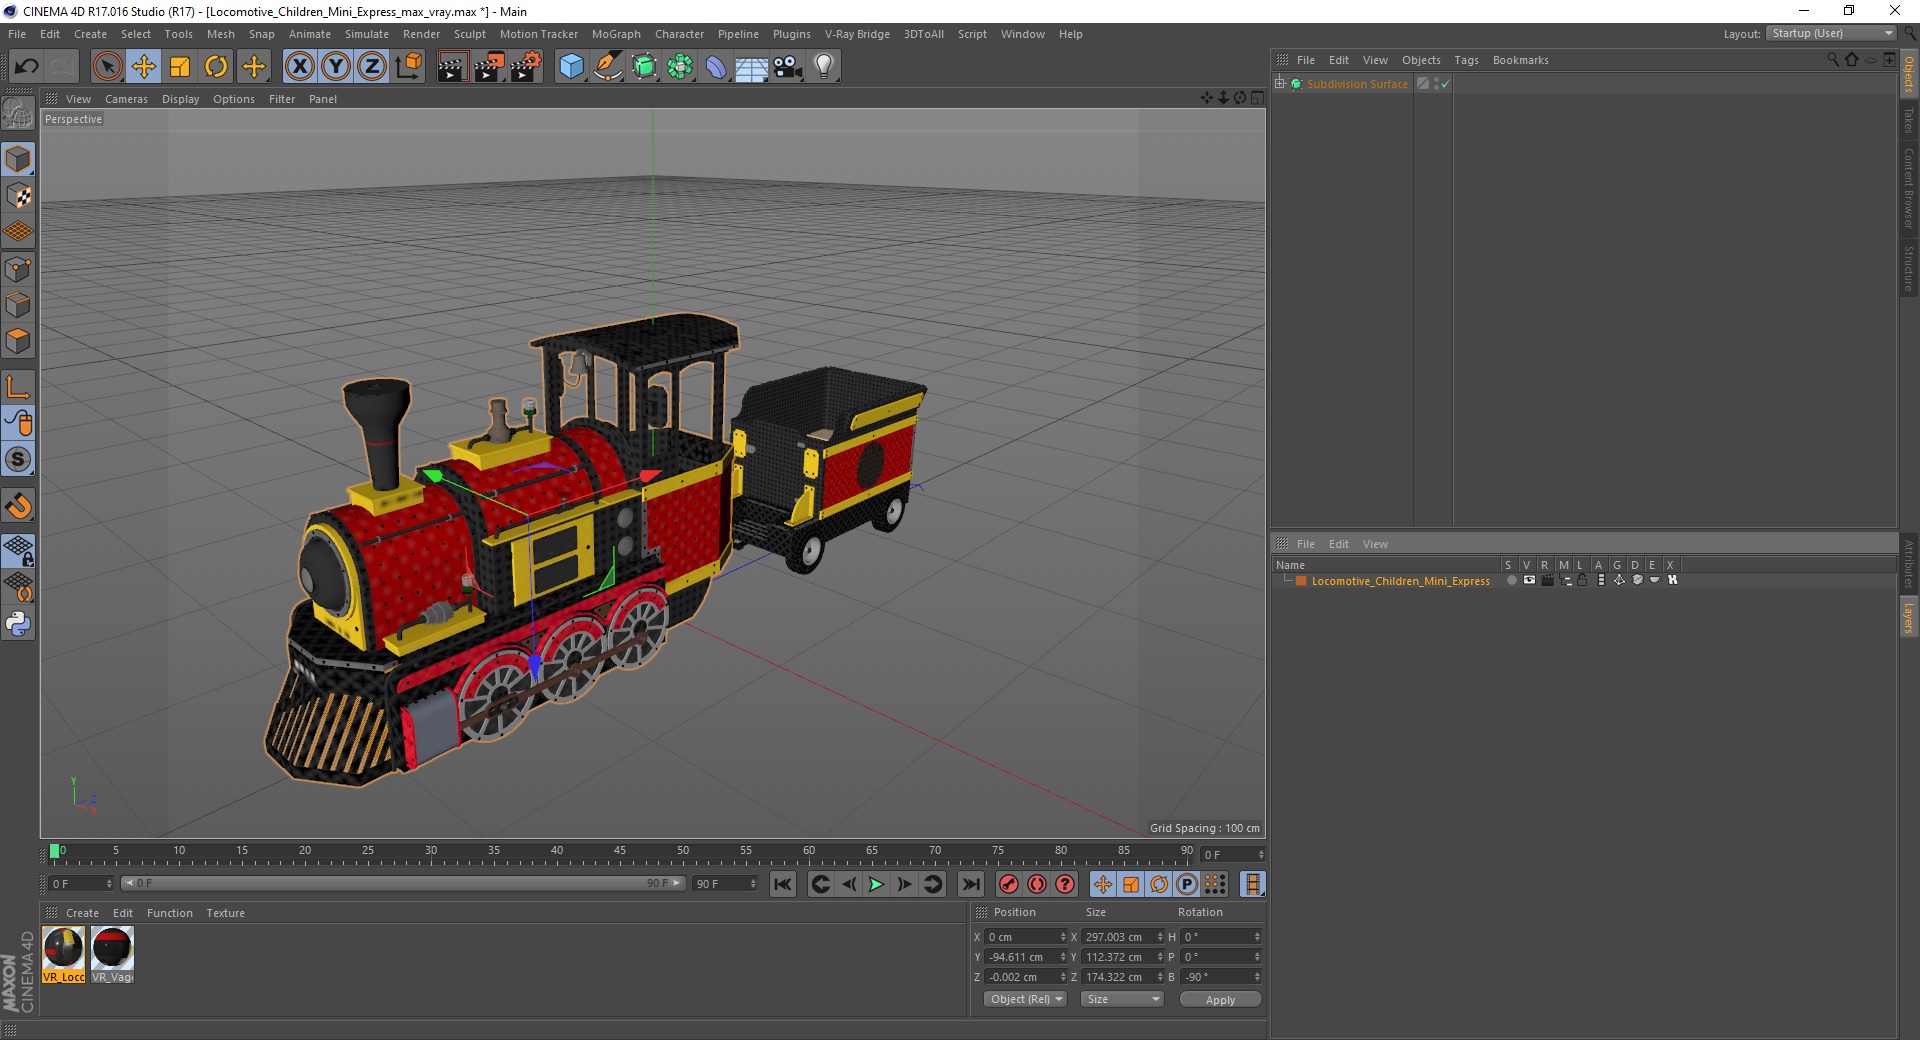
Task: Make the object editable
Action: (18, 115)
